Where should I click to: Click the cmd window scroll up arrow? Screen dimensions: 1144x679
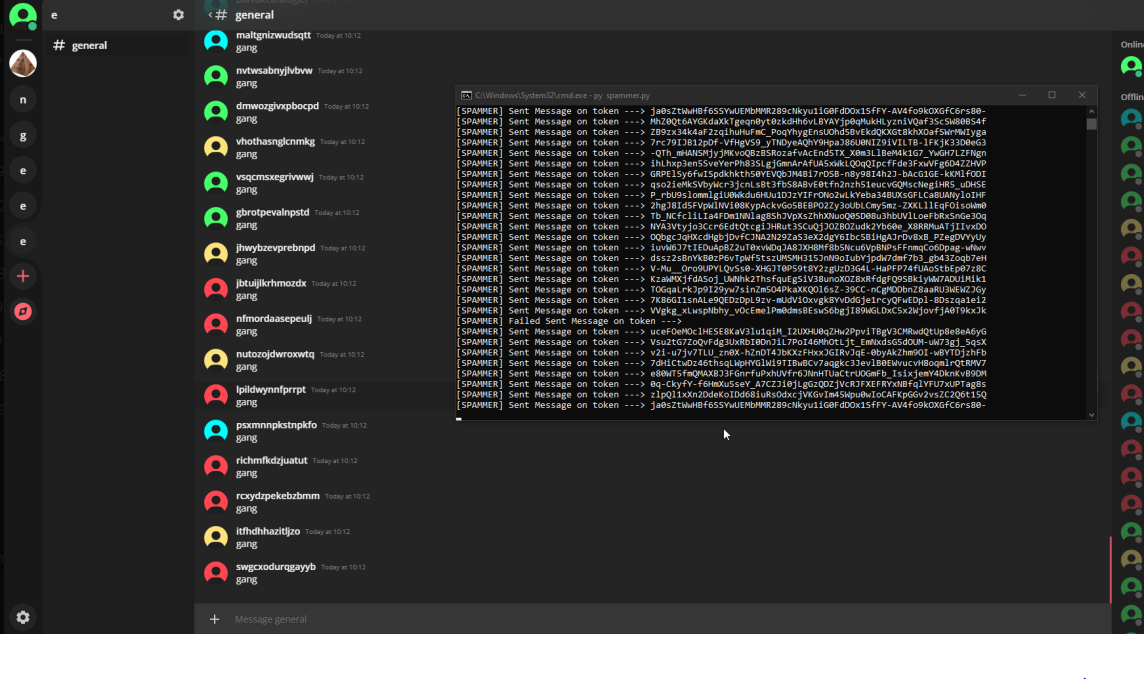coord(1091,112)
